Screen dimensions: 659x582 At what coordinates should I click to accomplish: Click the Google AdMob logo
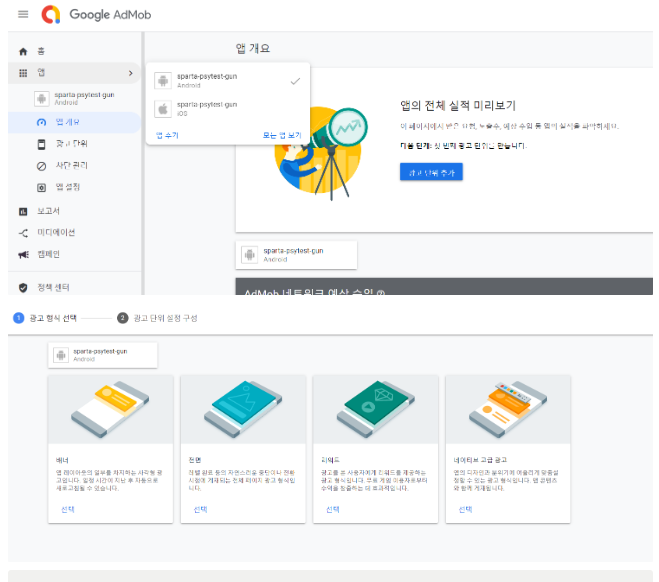(x=96, y=14)
